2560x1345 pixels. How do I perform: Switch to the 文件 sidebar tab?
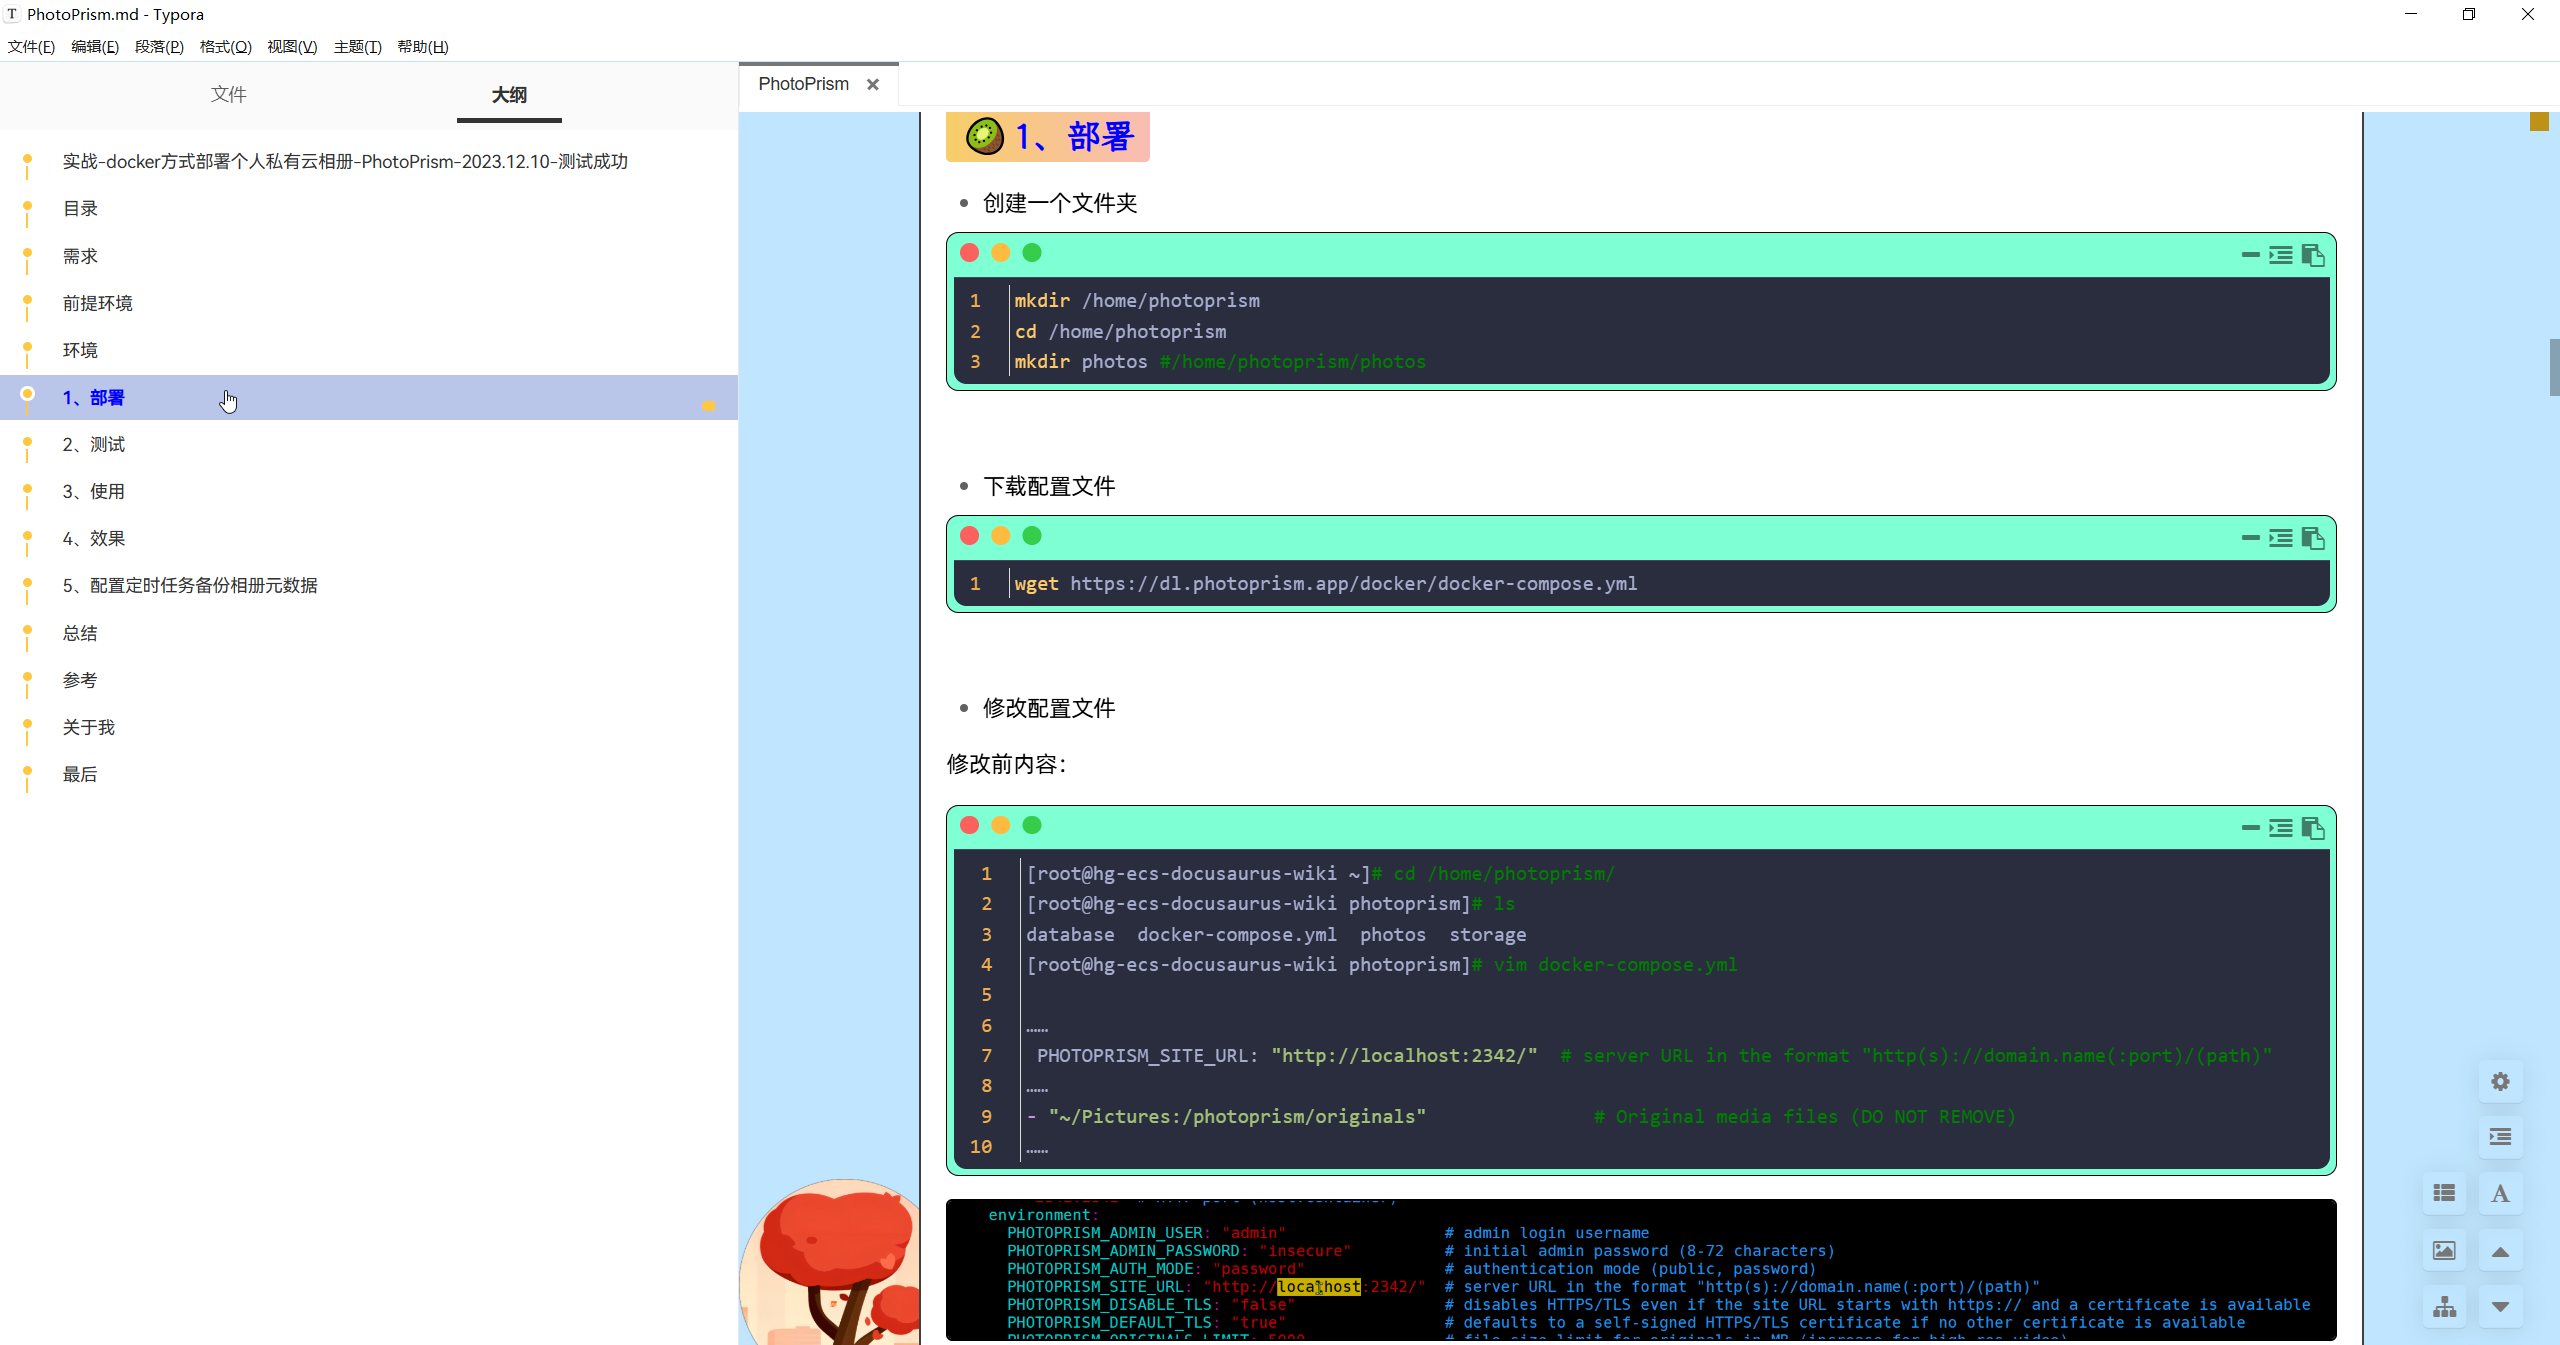coord(228,94)
